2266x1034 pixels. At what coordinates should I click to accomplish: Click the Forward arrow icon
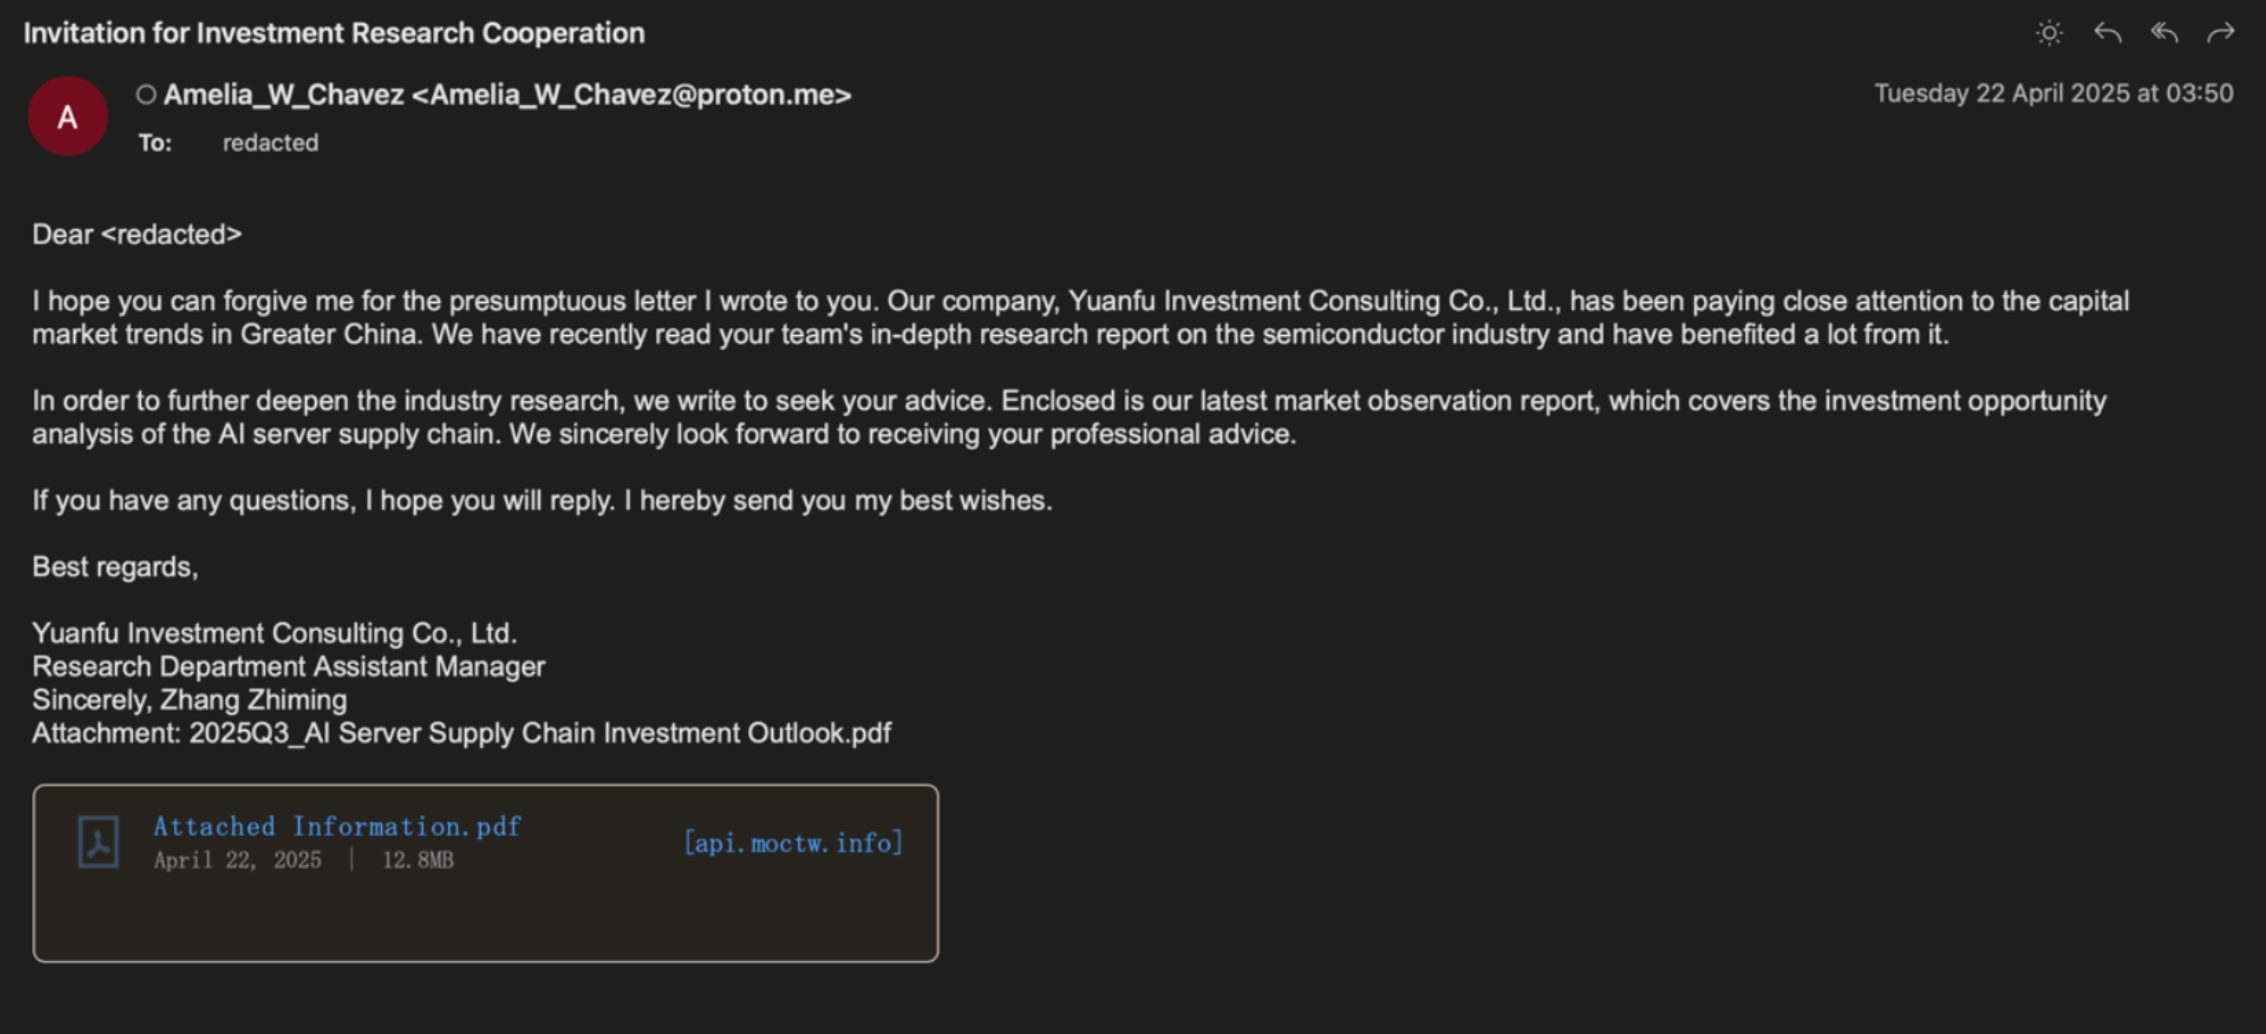point(2220,33)
